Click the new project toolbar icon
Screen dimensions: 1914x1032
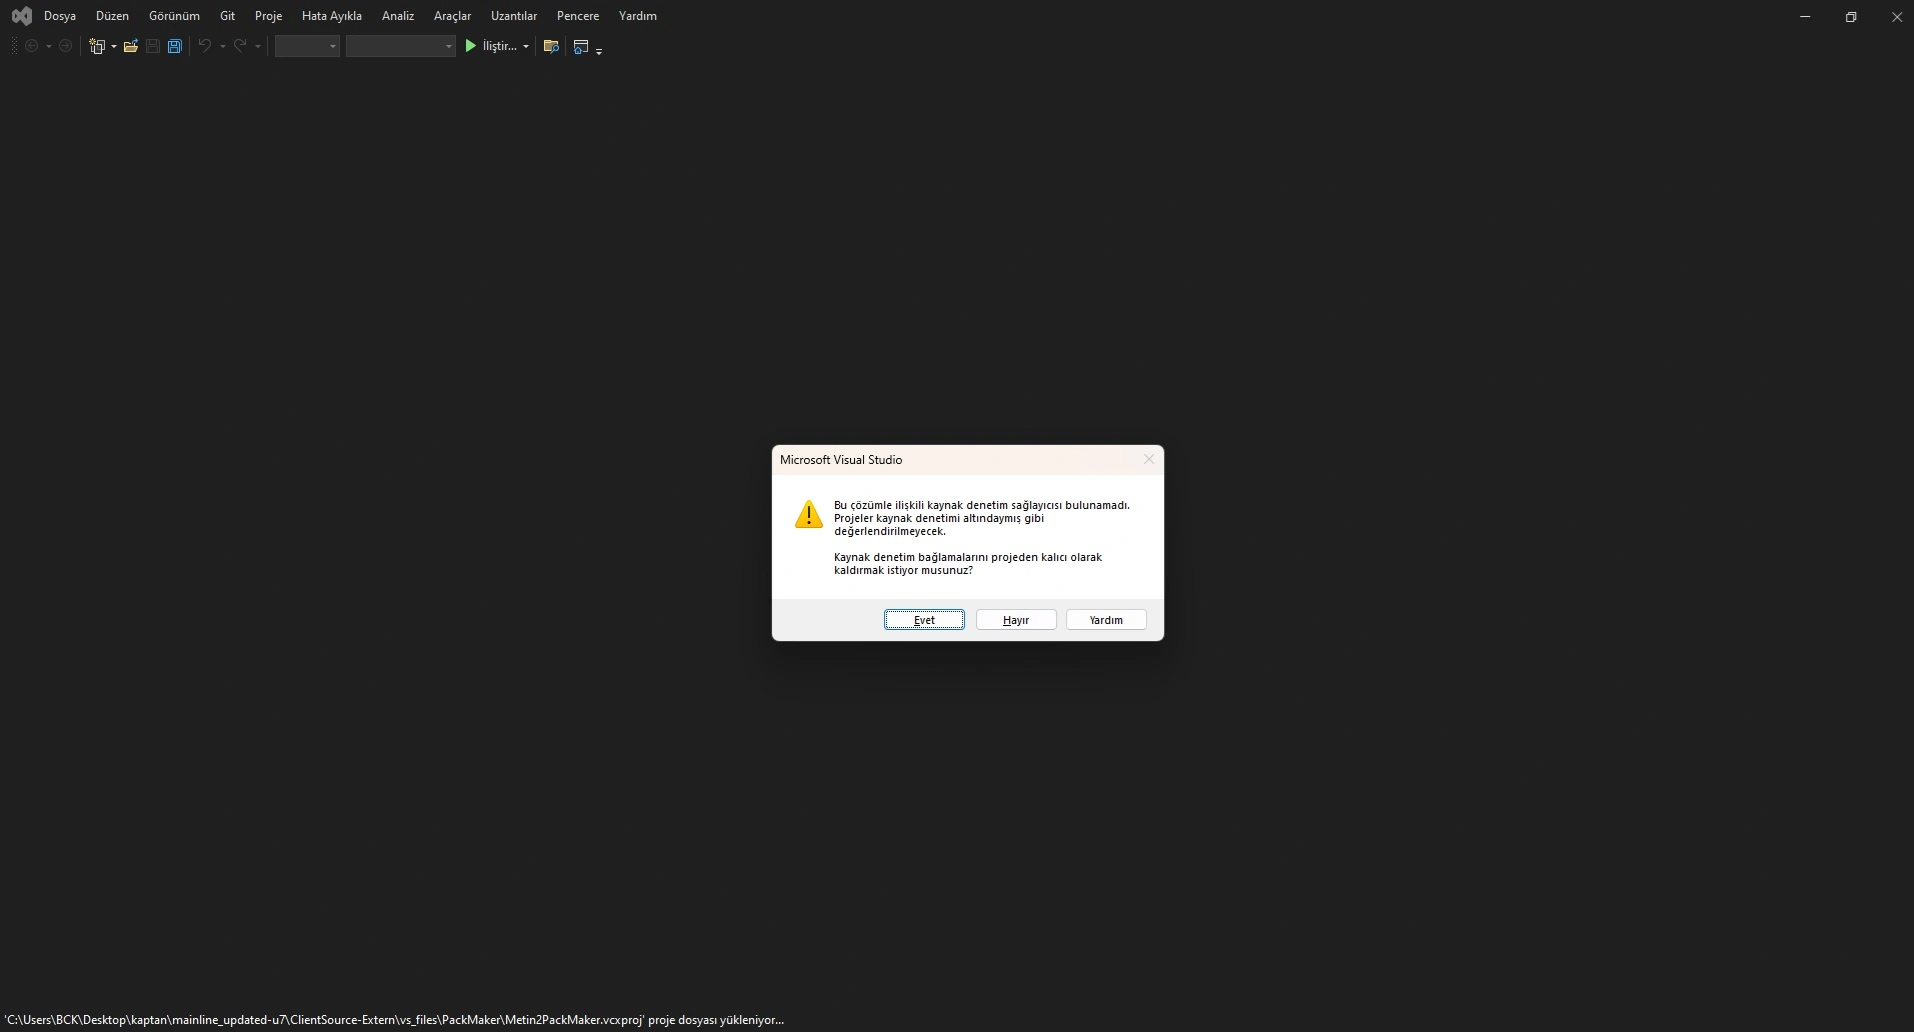tap(96, 46)
